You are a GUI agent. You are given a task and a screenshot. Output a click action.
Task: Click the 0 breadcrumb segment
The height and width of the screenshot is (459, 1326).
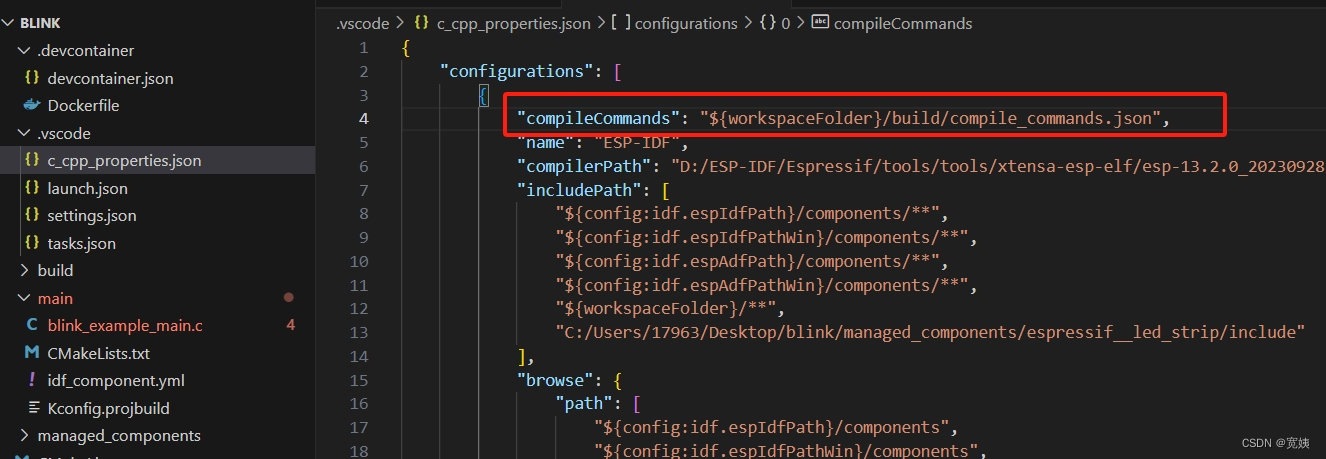[x=786, y=23]
